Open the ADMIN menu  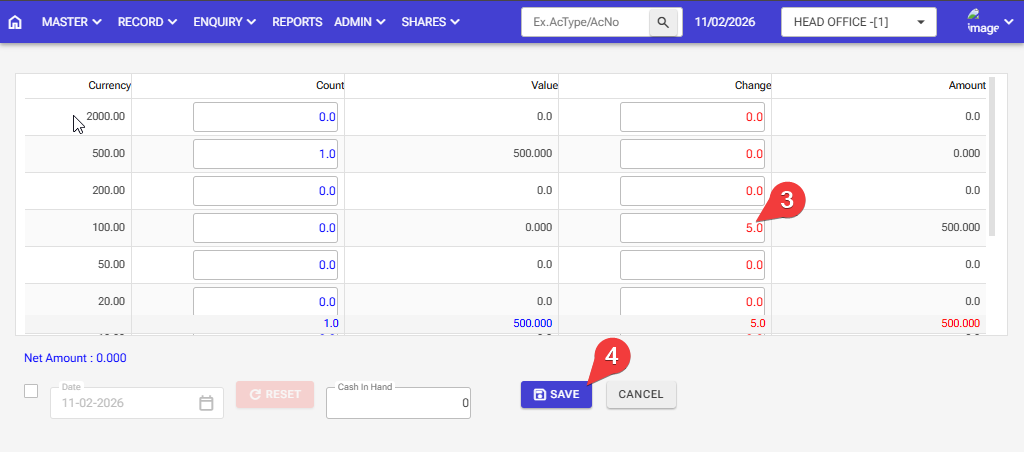(x=361, y=22)
